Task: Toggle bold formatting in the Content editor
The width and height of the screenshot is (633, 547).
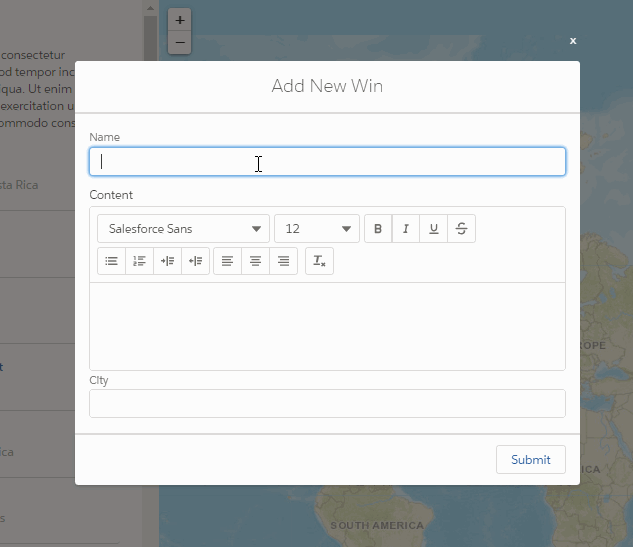Action: (378, 229)
